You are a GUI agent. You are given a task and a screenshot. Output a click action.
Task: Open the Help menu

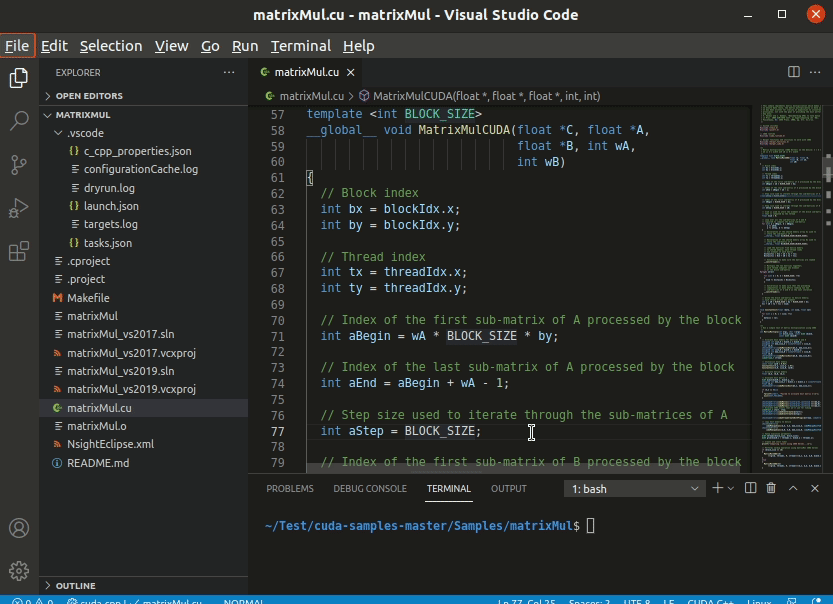point(359,46)
